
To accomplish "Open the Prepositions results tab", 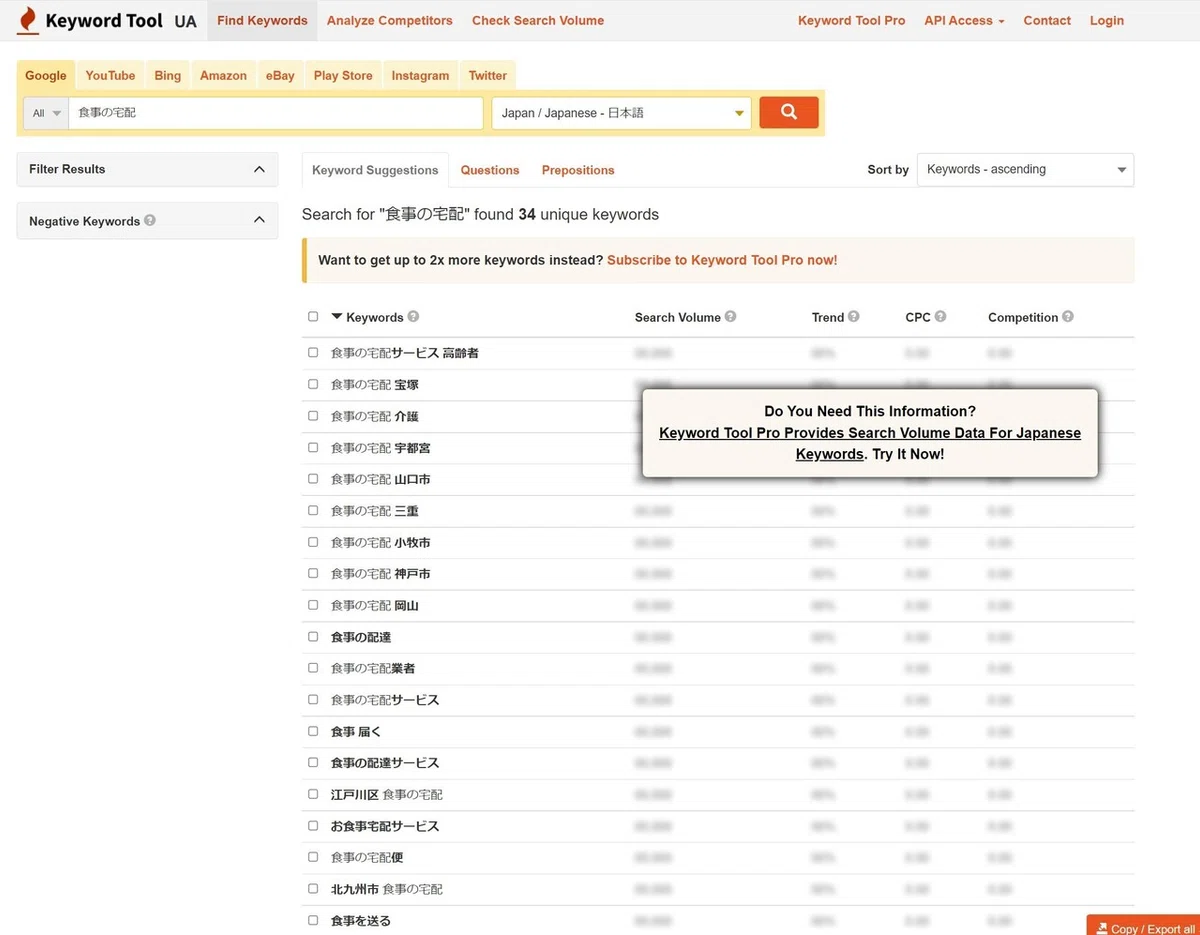I will click(578, 170).
